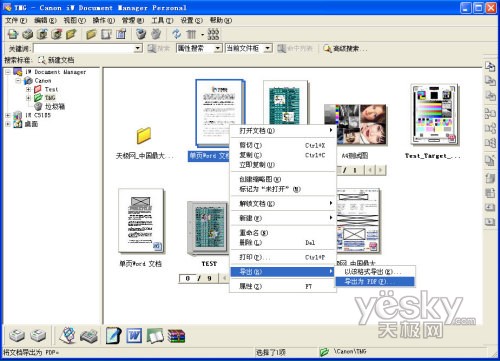
Task: Select 属性 in the context menu
Action: tap(283, 286)
